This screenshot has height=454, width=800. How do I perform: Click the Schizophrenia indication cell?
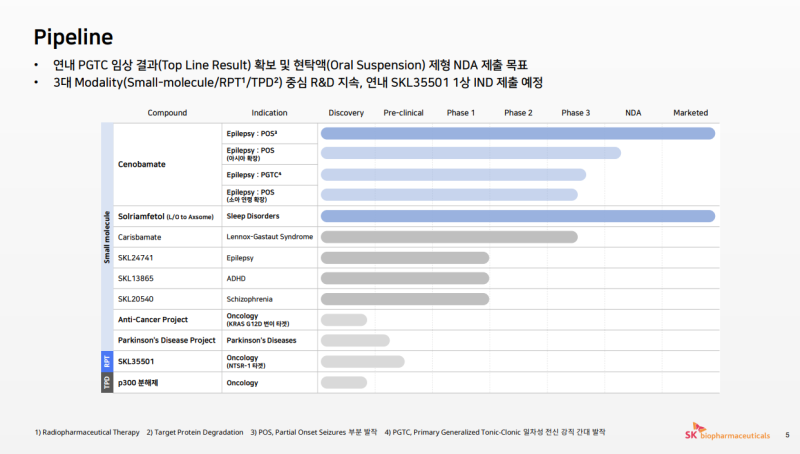coord(250,299)
